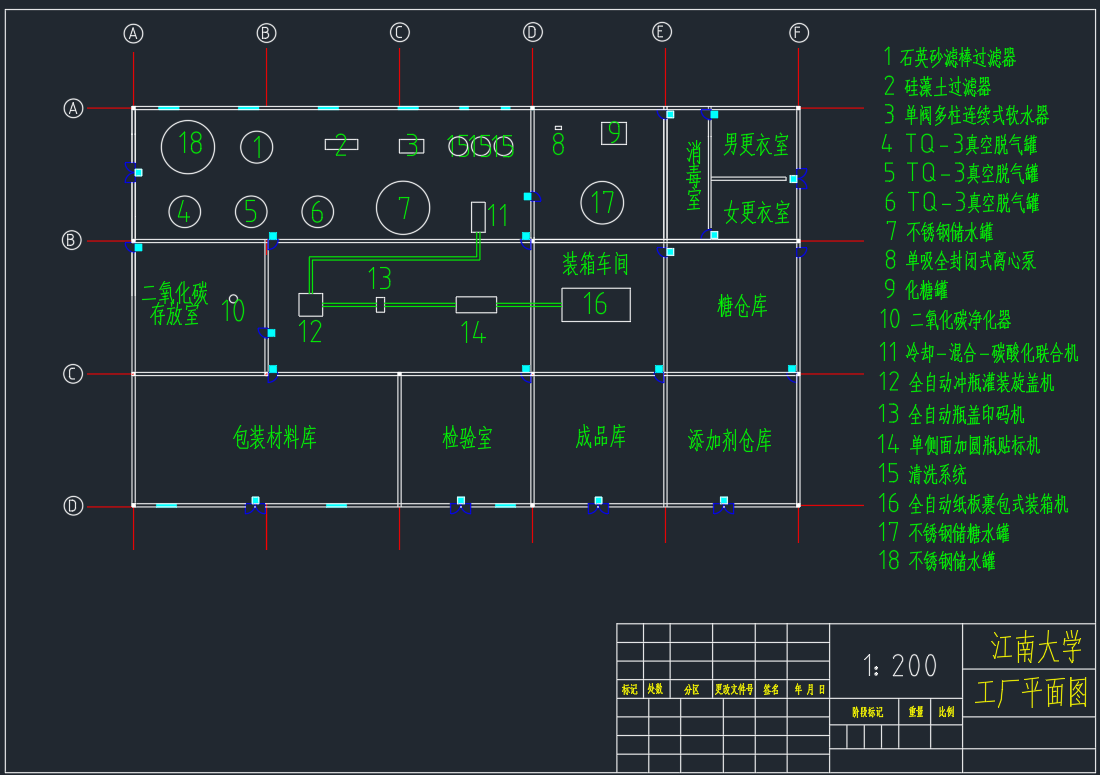This screenshot has width=1100, height=775.
Task: Click the 糖仓库 room label
Action: pos(742,306)
